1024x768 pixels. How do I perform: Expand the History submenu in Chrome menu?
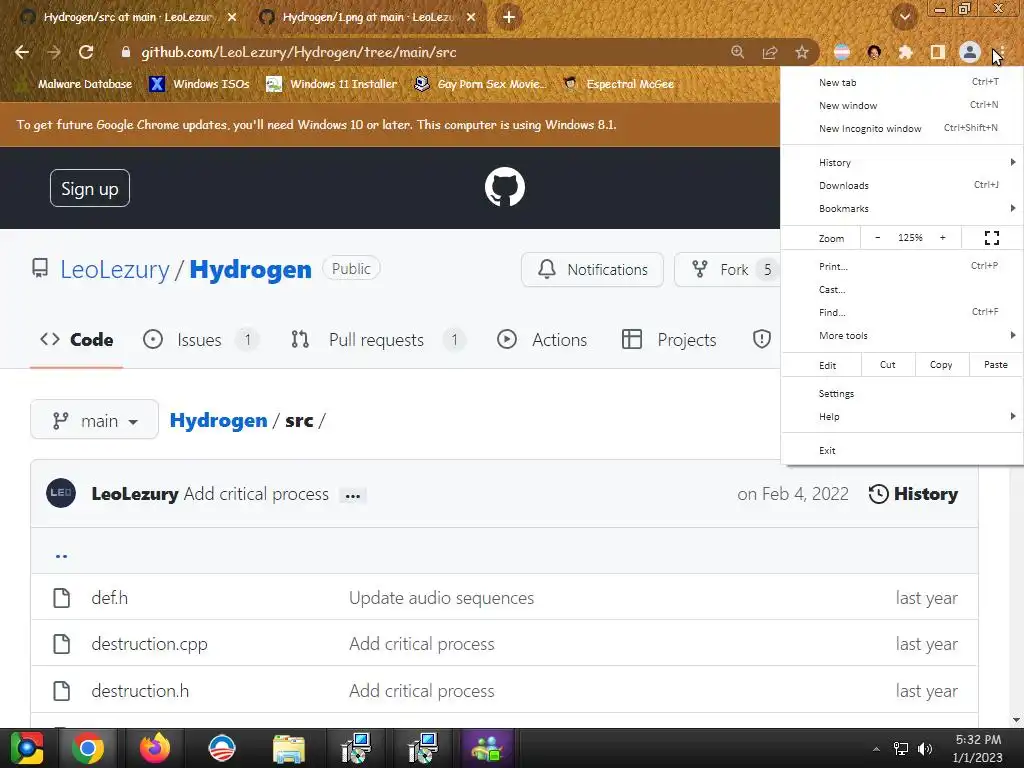(x=902, y=163)
